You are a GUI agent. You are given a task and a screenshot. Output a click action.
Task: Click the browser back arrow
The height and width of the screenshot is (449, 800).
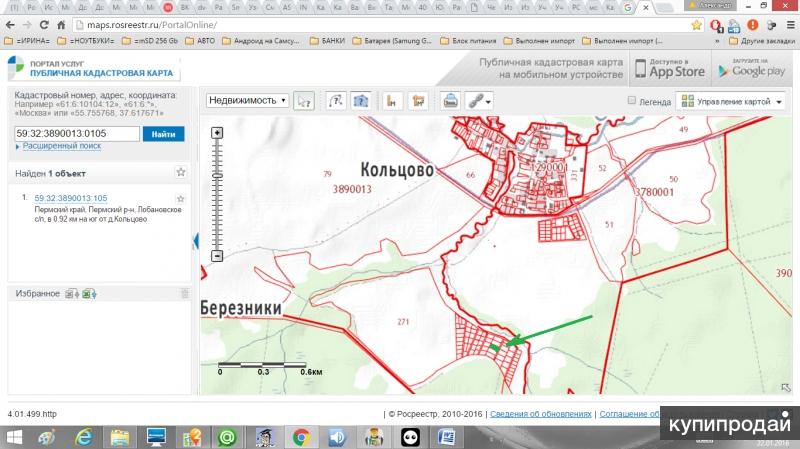click(10, 24)
